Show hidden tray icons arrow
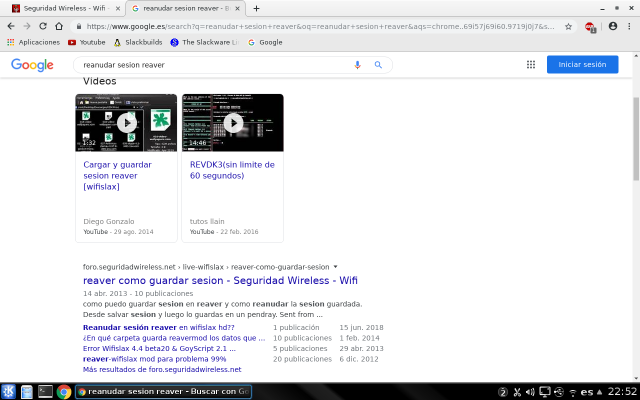This screenshot has height=400, width=640. [599, 392]
